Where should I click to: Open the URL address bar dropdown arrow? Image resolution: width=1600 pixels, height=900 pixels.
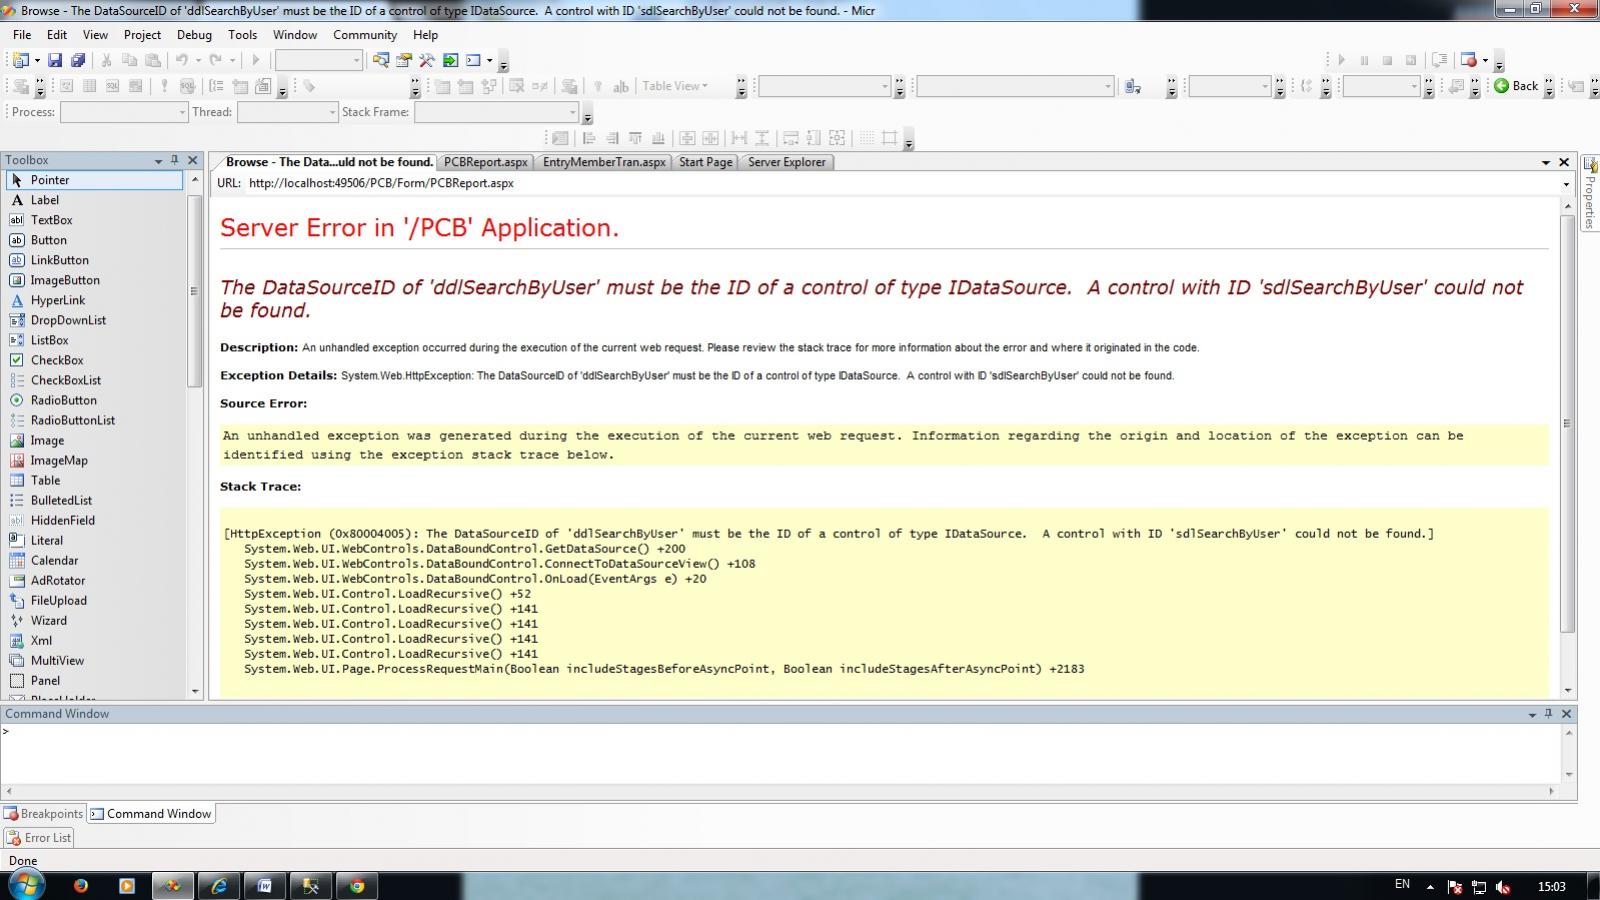point(1566,184)
